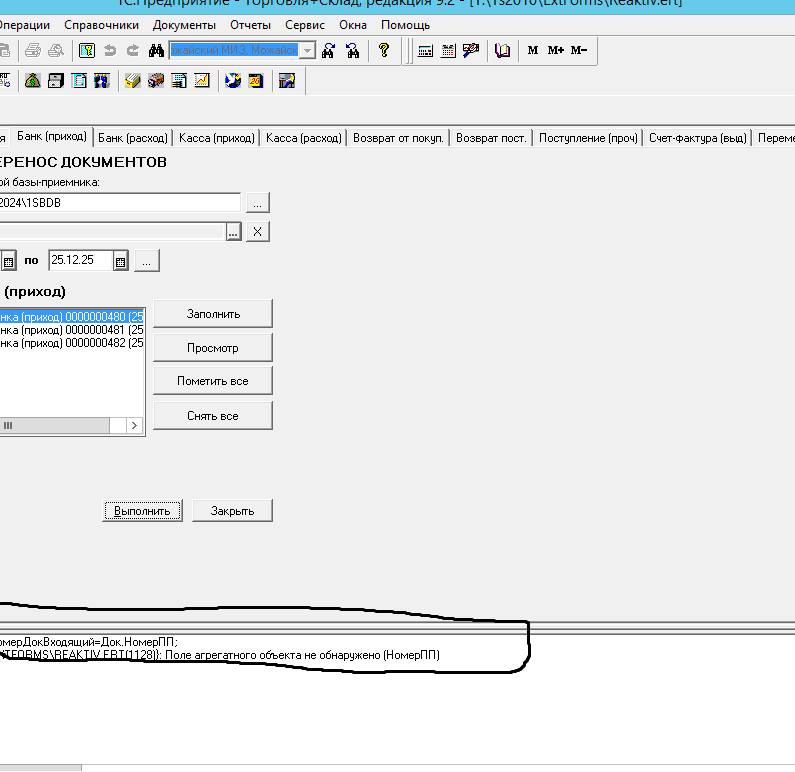Screen dimensions: 795x772
Task: Switch to the Счет-фактура (выд) tab
Action: pyautogui.click(x=698, y=138)
